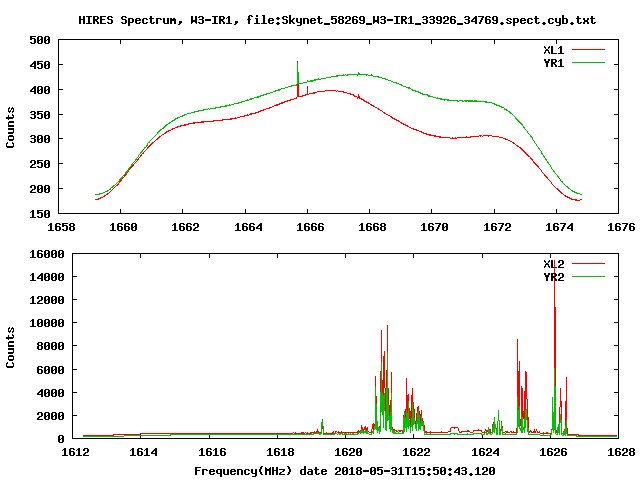Select the XL1 legend label
The width and height of the screenshot is (640, 480).
(x=553, y=50)
